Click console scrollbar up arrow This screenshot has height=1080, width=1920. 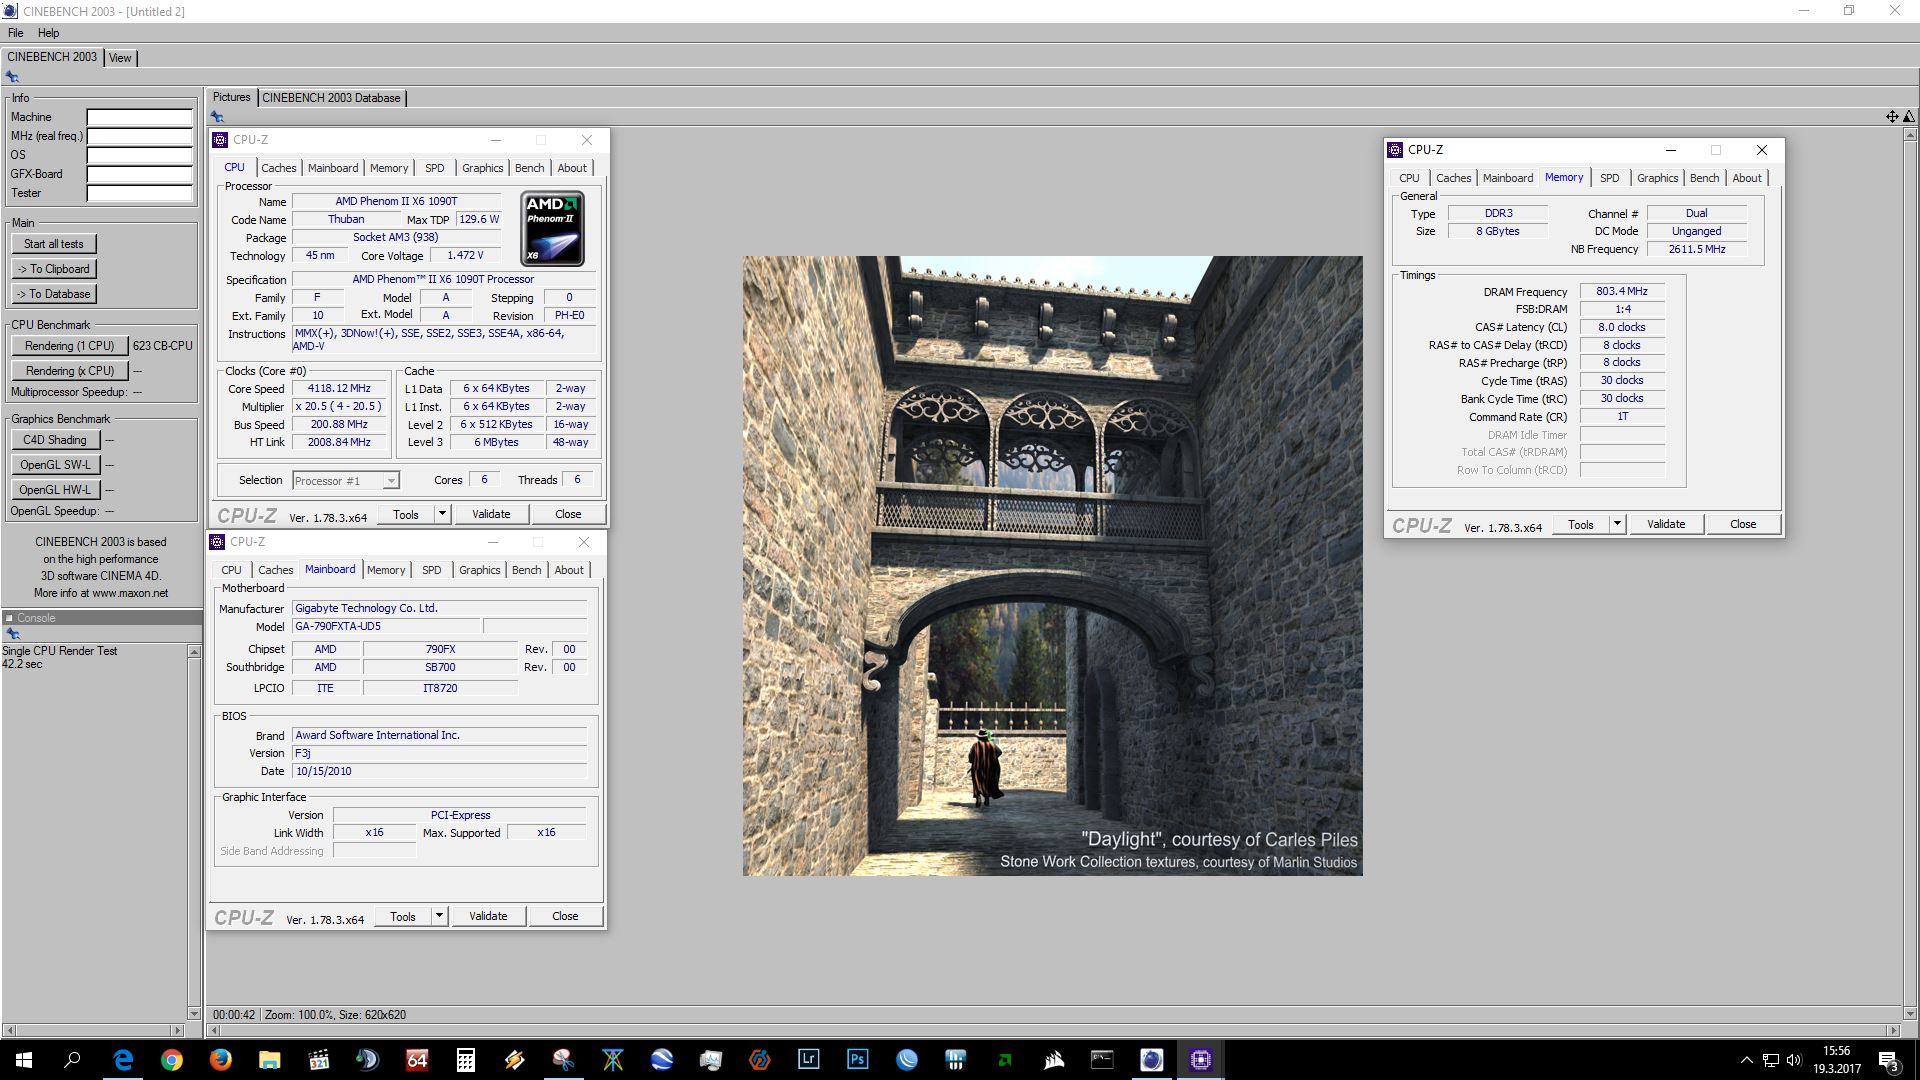point(194,652)
